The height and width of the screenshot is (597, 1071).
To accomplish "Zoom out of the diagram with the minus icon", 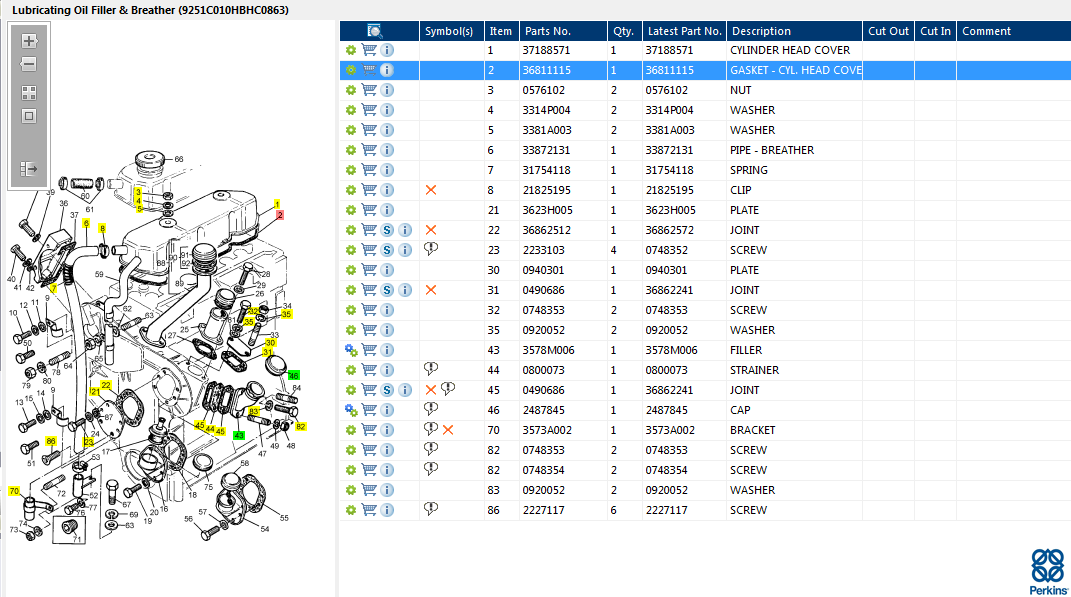I will (29, 64).
